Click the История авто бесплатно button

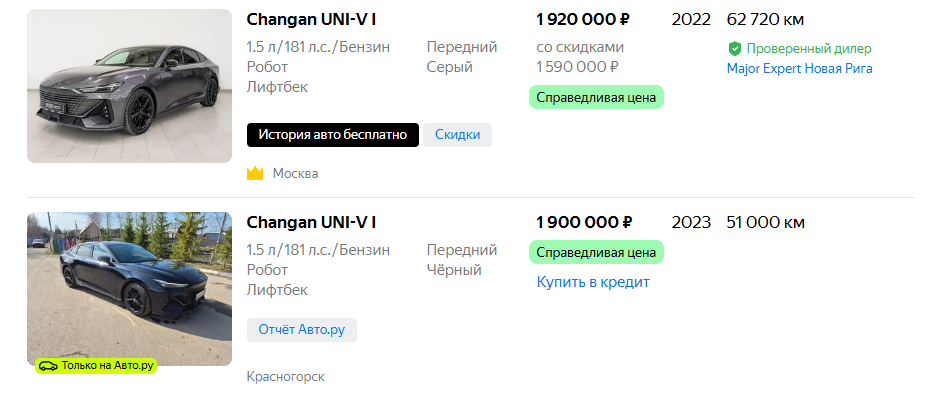pyautogui.click(x=332, y=135)
